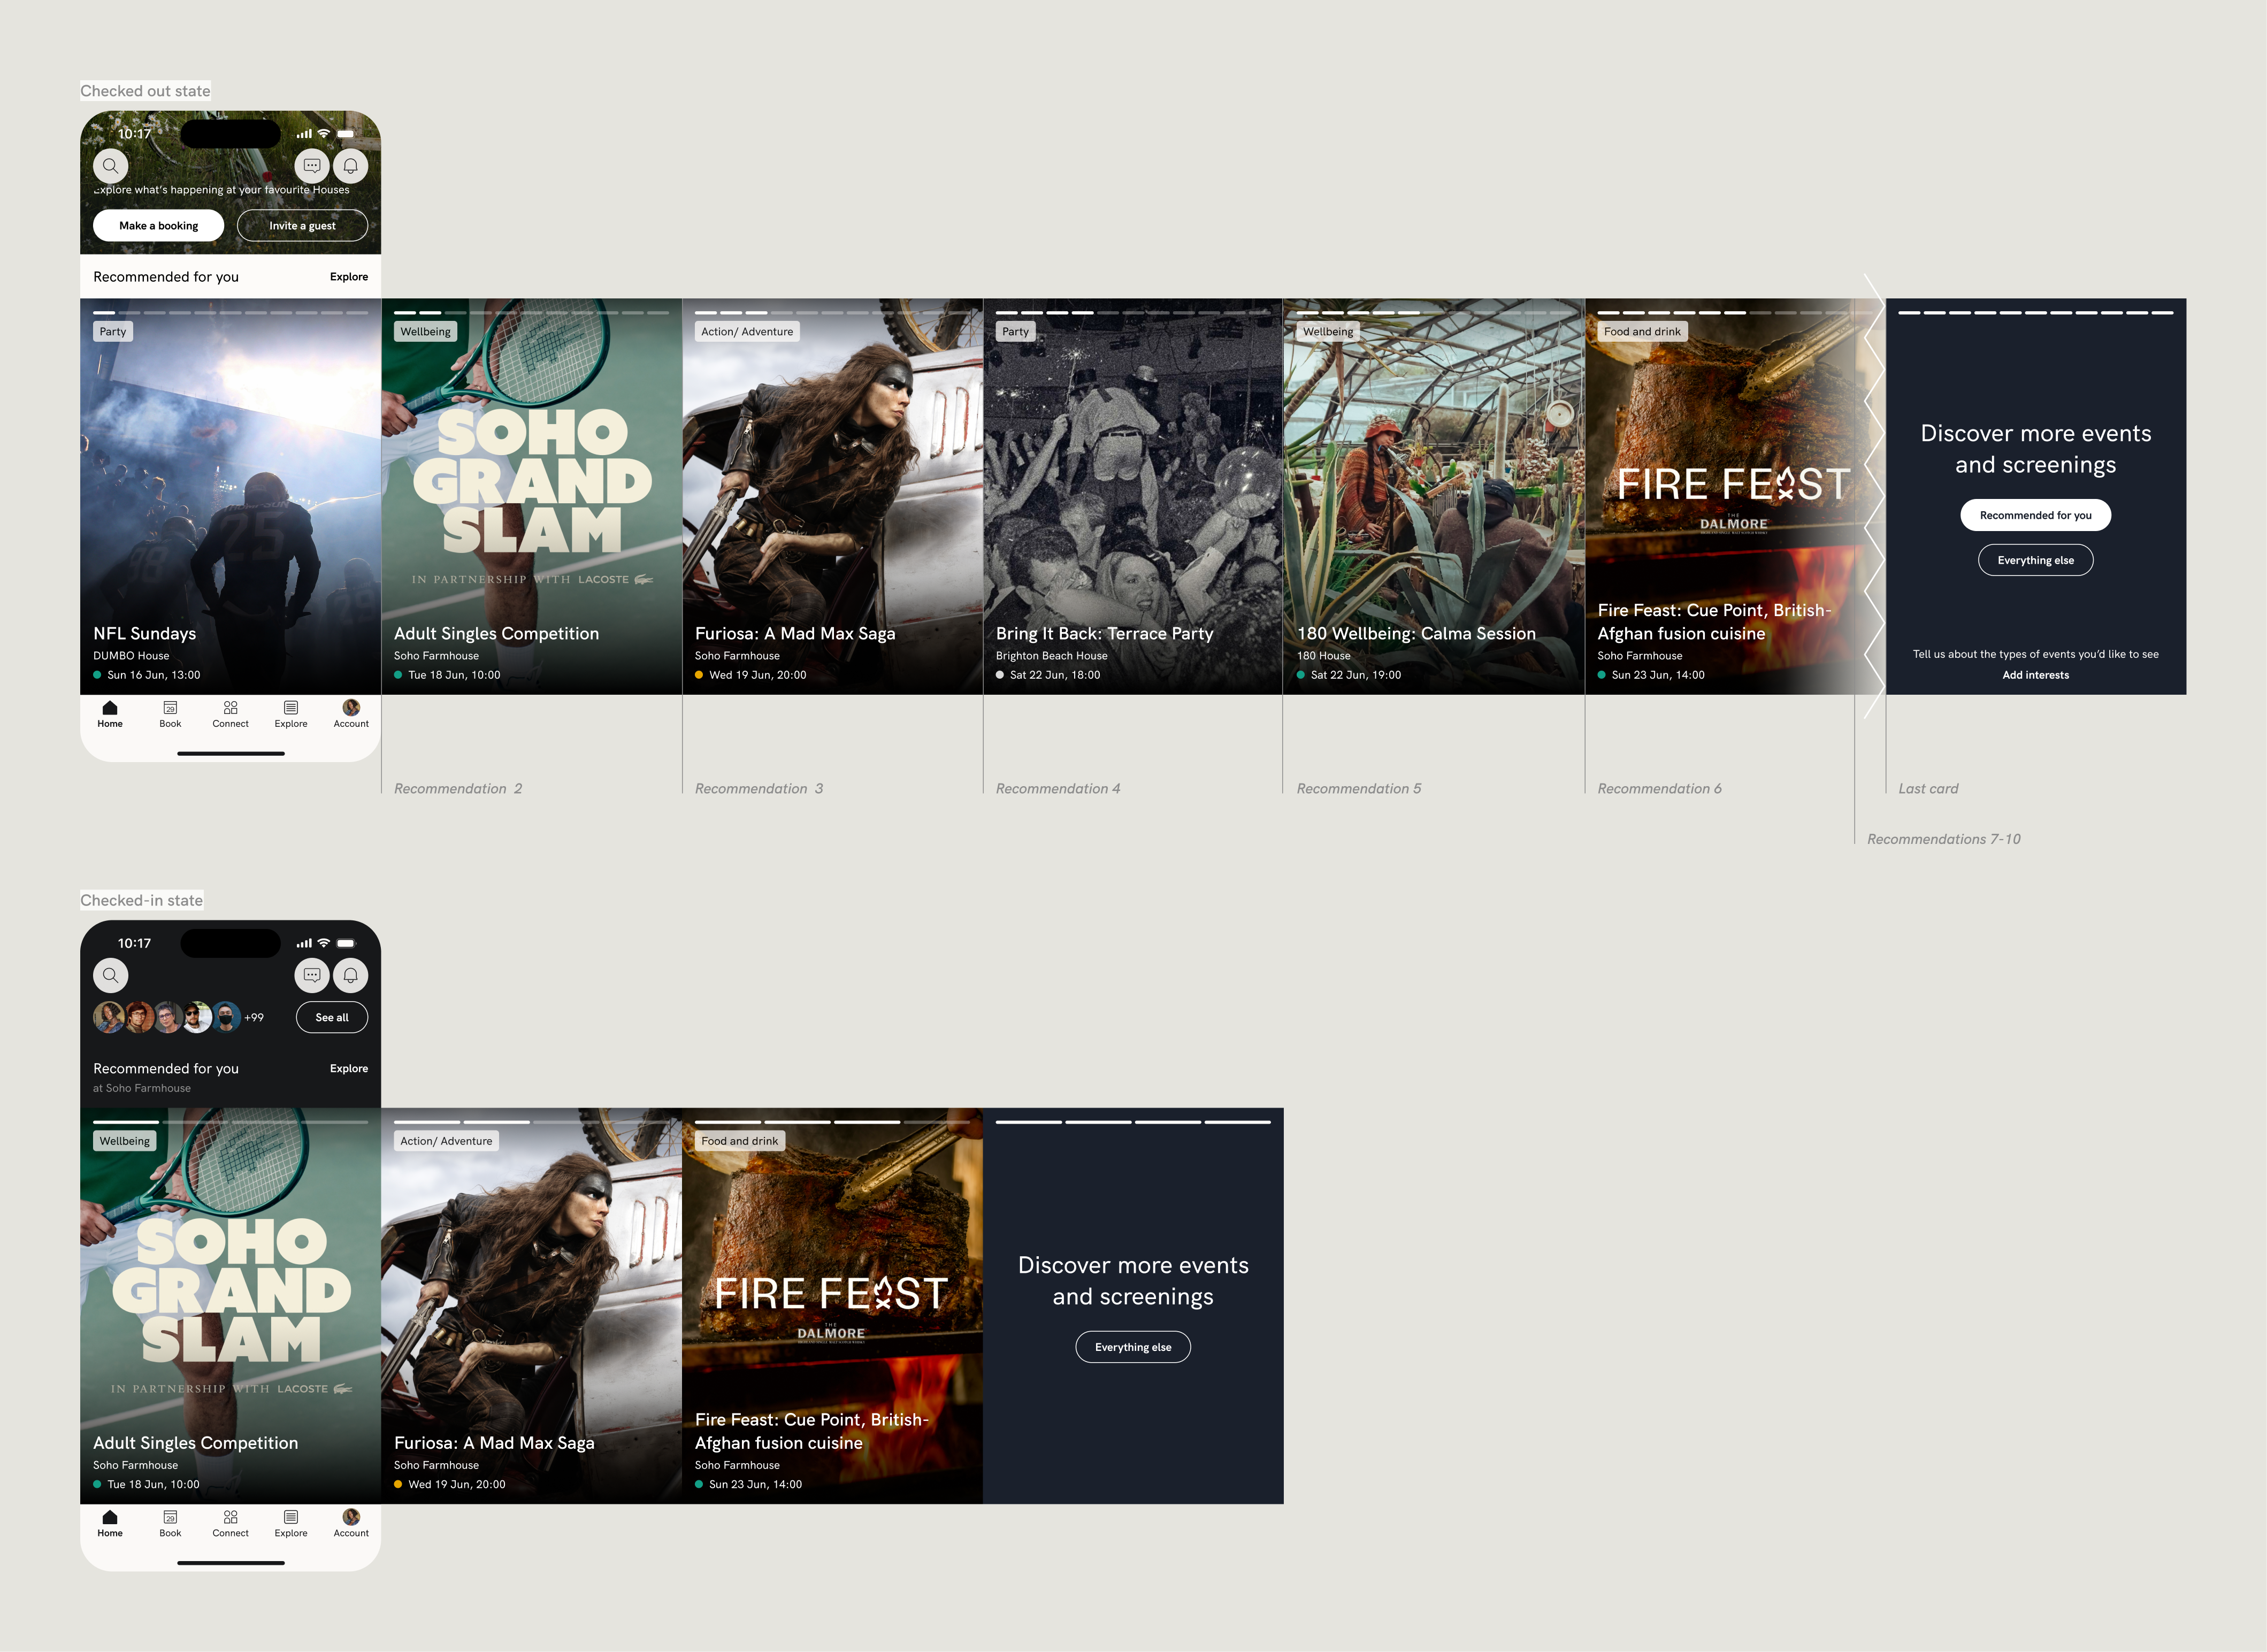Image resolution: width=2267 pixels, height=1652 pixels.
Task: Tap the notifications bell icon
Action: click(x=350, y=167)
